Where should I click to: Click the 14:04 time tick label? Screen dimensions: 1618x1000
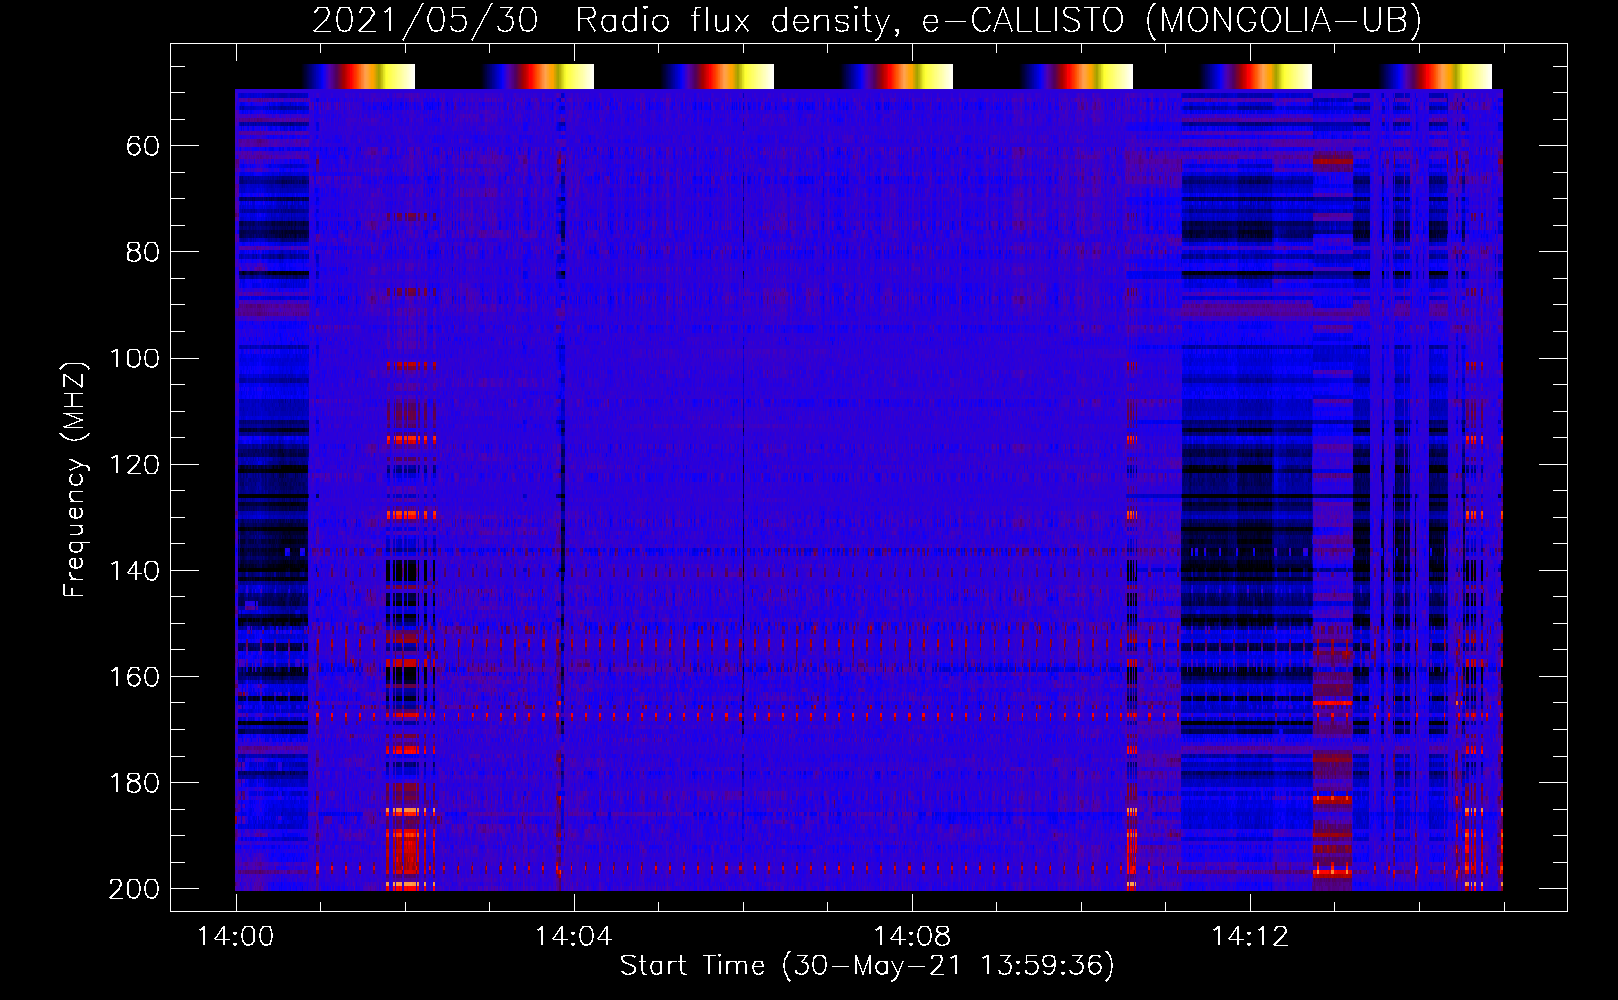[x=573, y=937]
